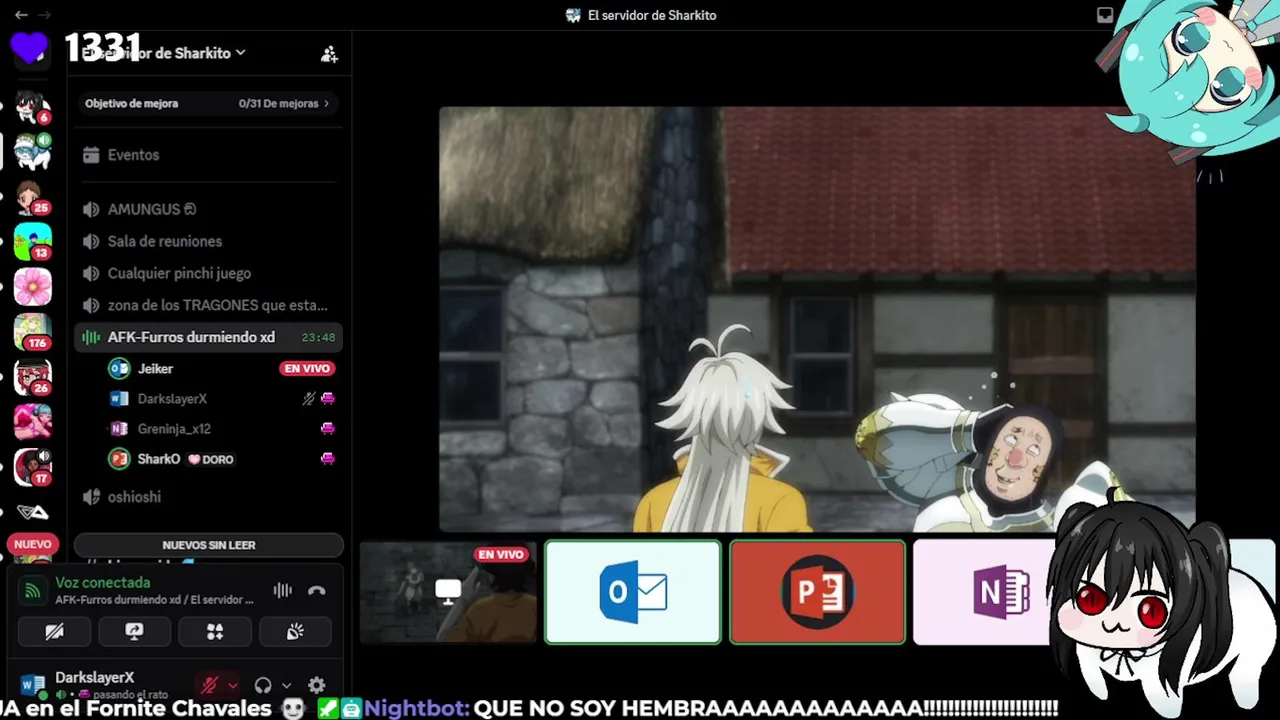Image resolution: width=1280 pixels, height=720 pixels.
Task: Select DarkslayerX in voice channel list
Action: click(x=222, y=399)
